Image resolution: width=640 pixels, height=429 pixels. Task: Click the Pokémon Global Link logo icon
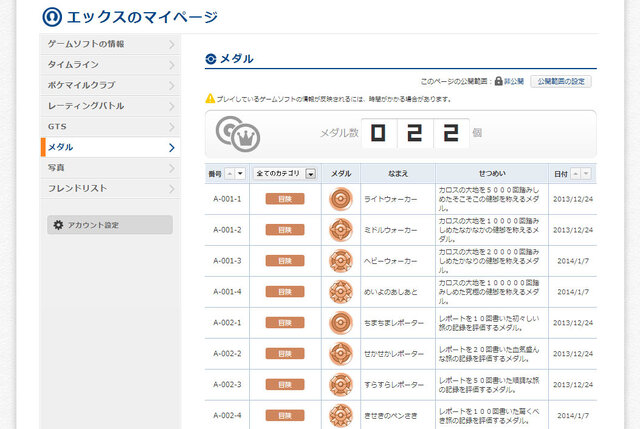coord(52,17)
